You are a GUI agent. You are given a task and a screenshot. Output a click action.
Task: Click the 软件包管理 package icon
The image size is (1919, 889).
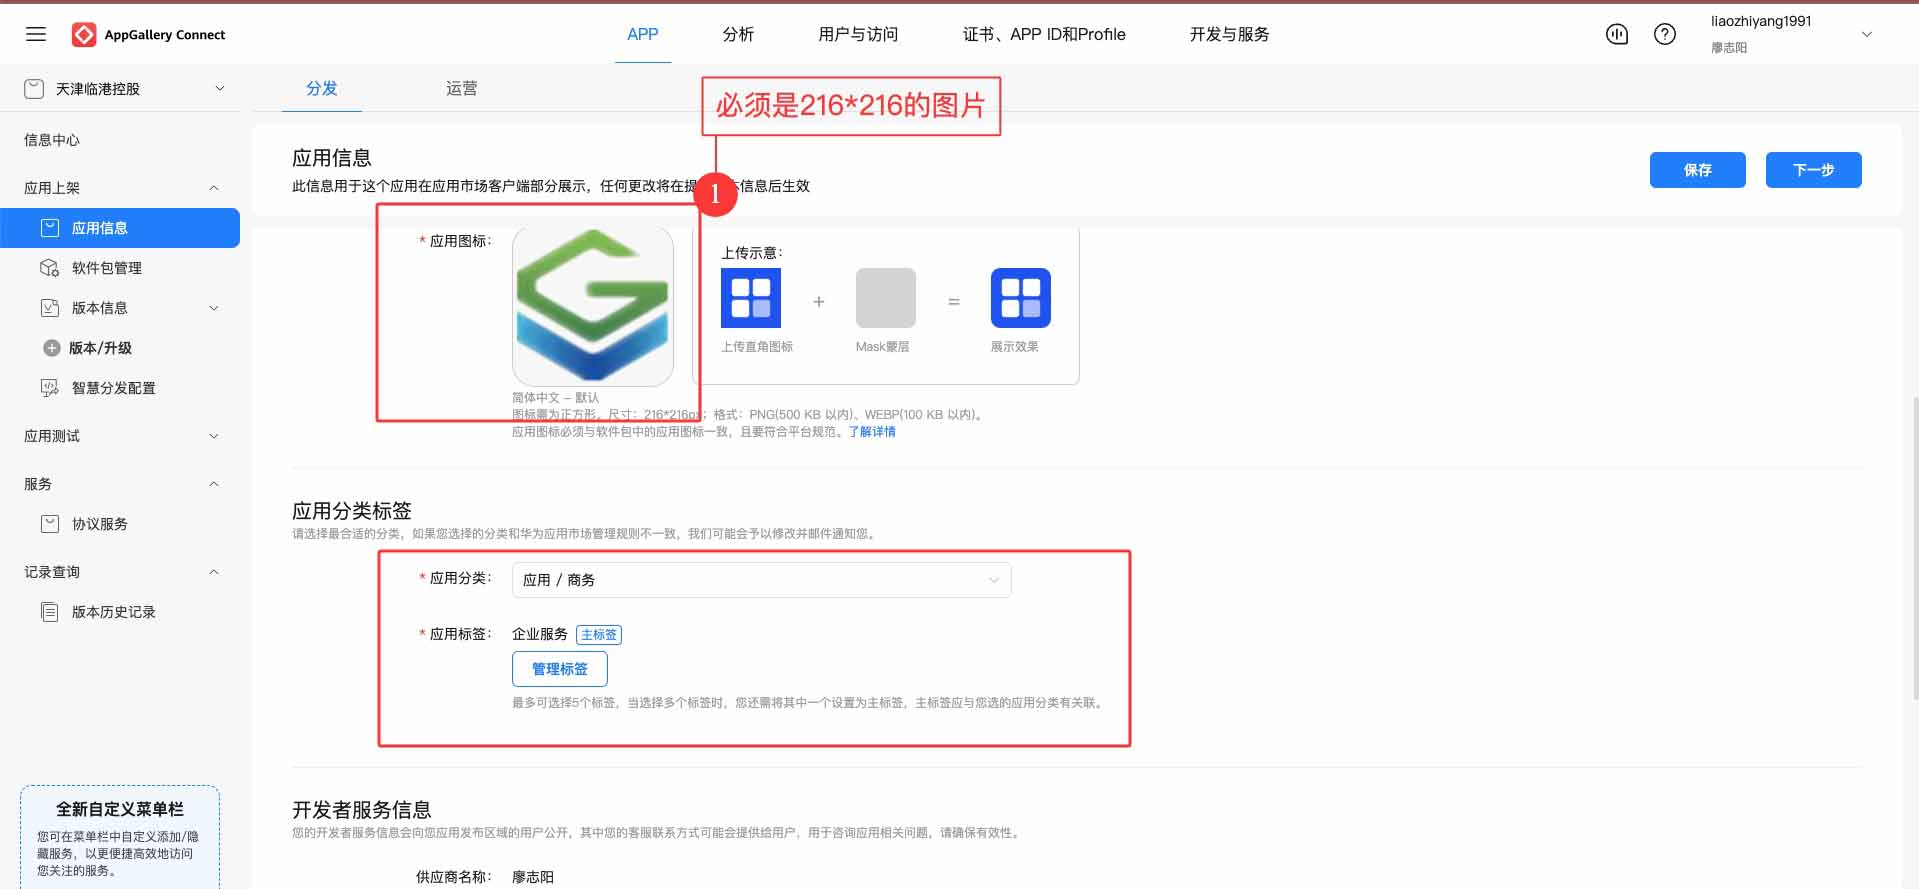click(49, 268)
